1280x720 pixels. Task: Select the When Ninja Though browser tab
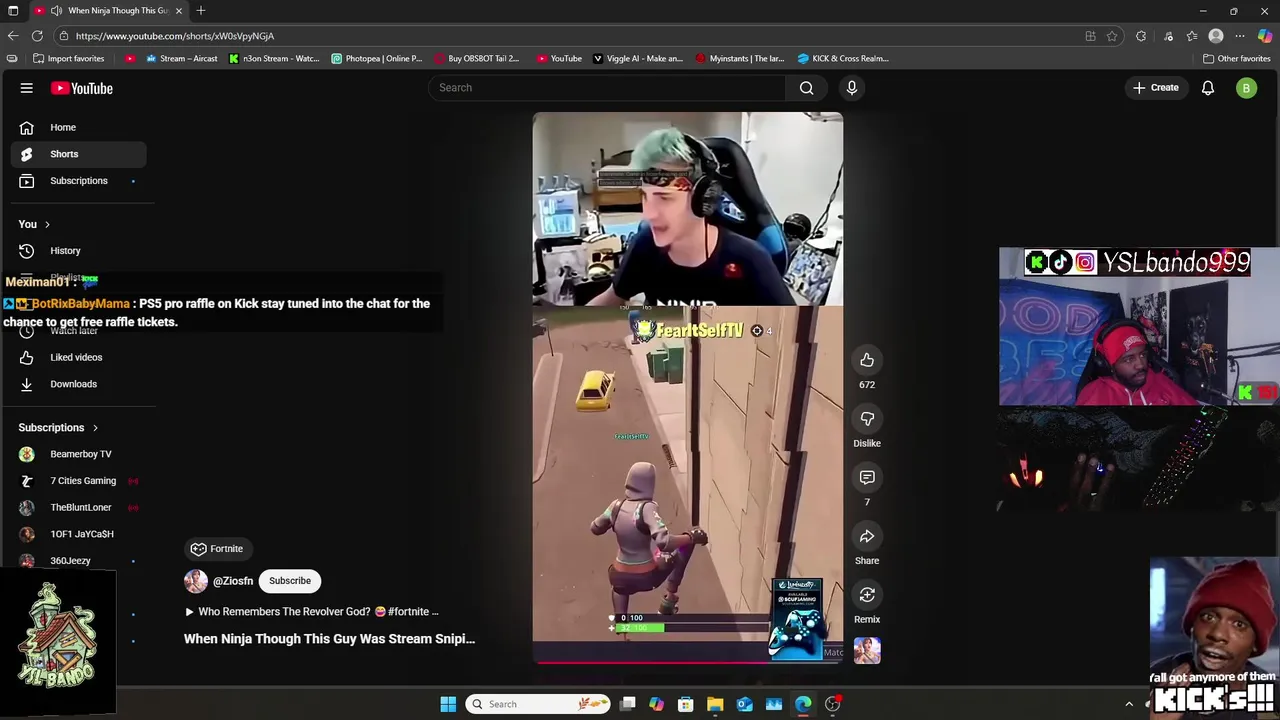110,11
